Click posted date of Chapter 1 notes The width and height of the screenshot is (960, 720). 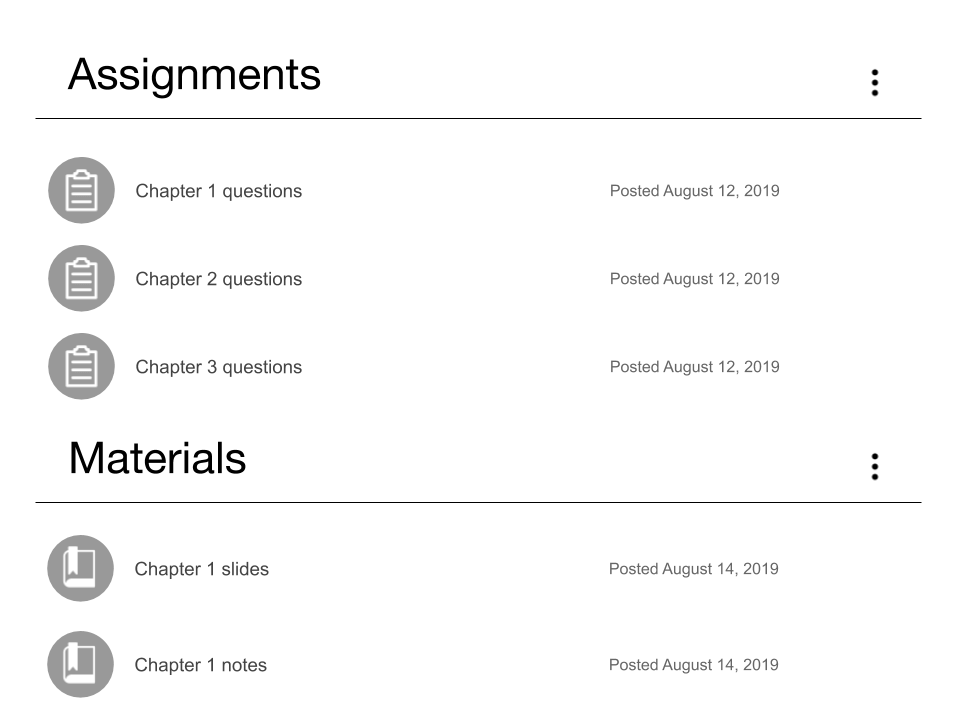(x=693, y=665)
